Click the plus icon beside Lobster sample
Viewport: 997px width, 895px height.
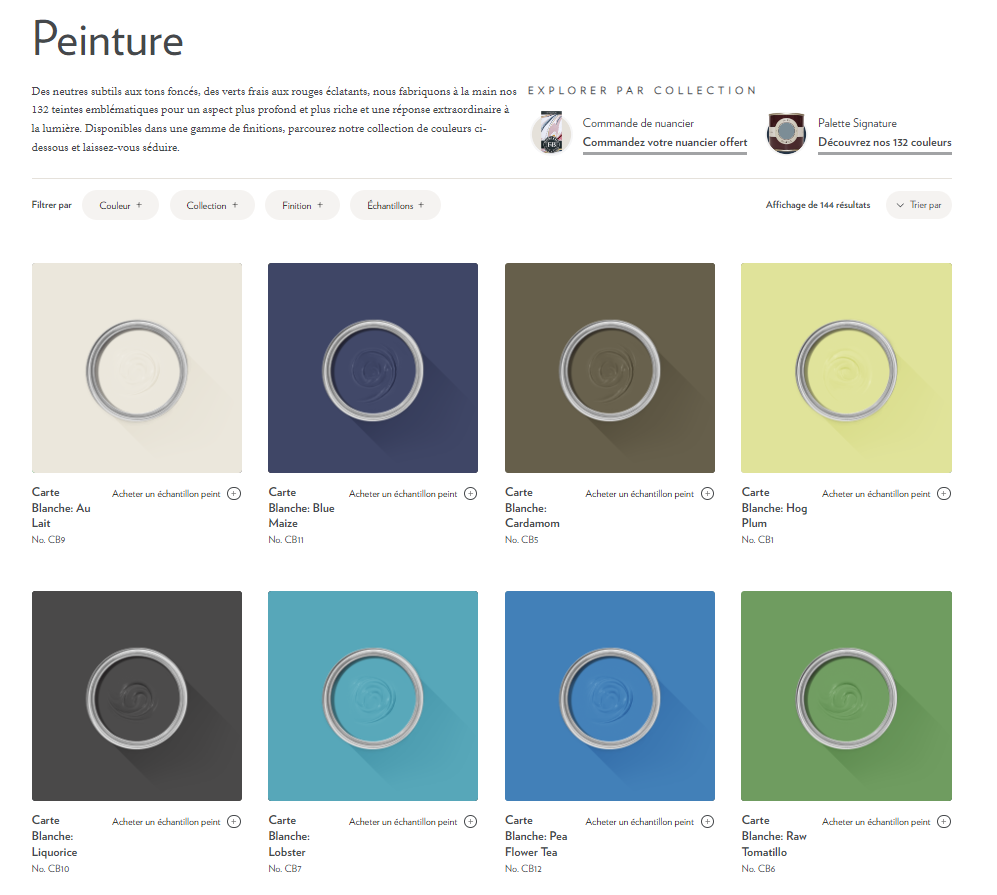(471, 822)
